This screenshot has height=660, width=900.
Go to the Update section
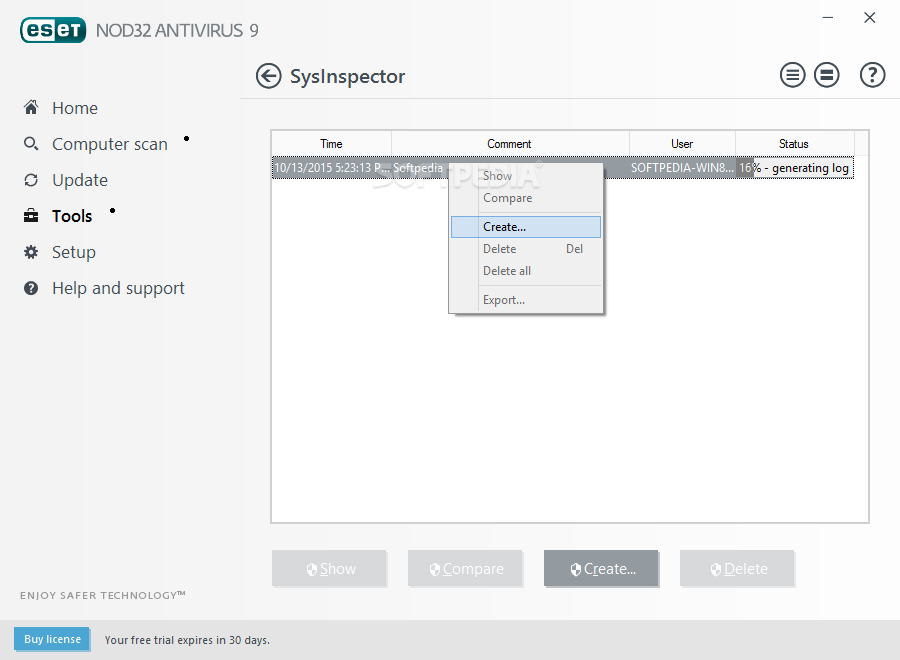pyautogui.click(x=80, y=180)
